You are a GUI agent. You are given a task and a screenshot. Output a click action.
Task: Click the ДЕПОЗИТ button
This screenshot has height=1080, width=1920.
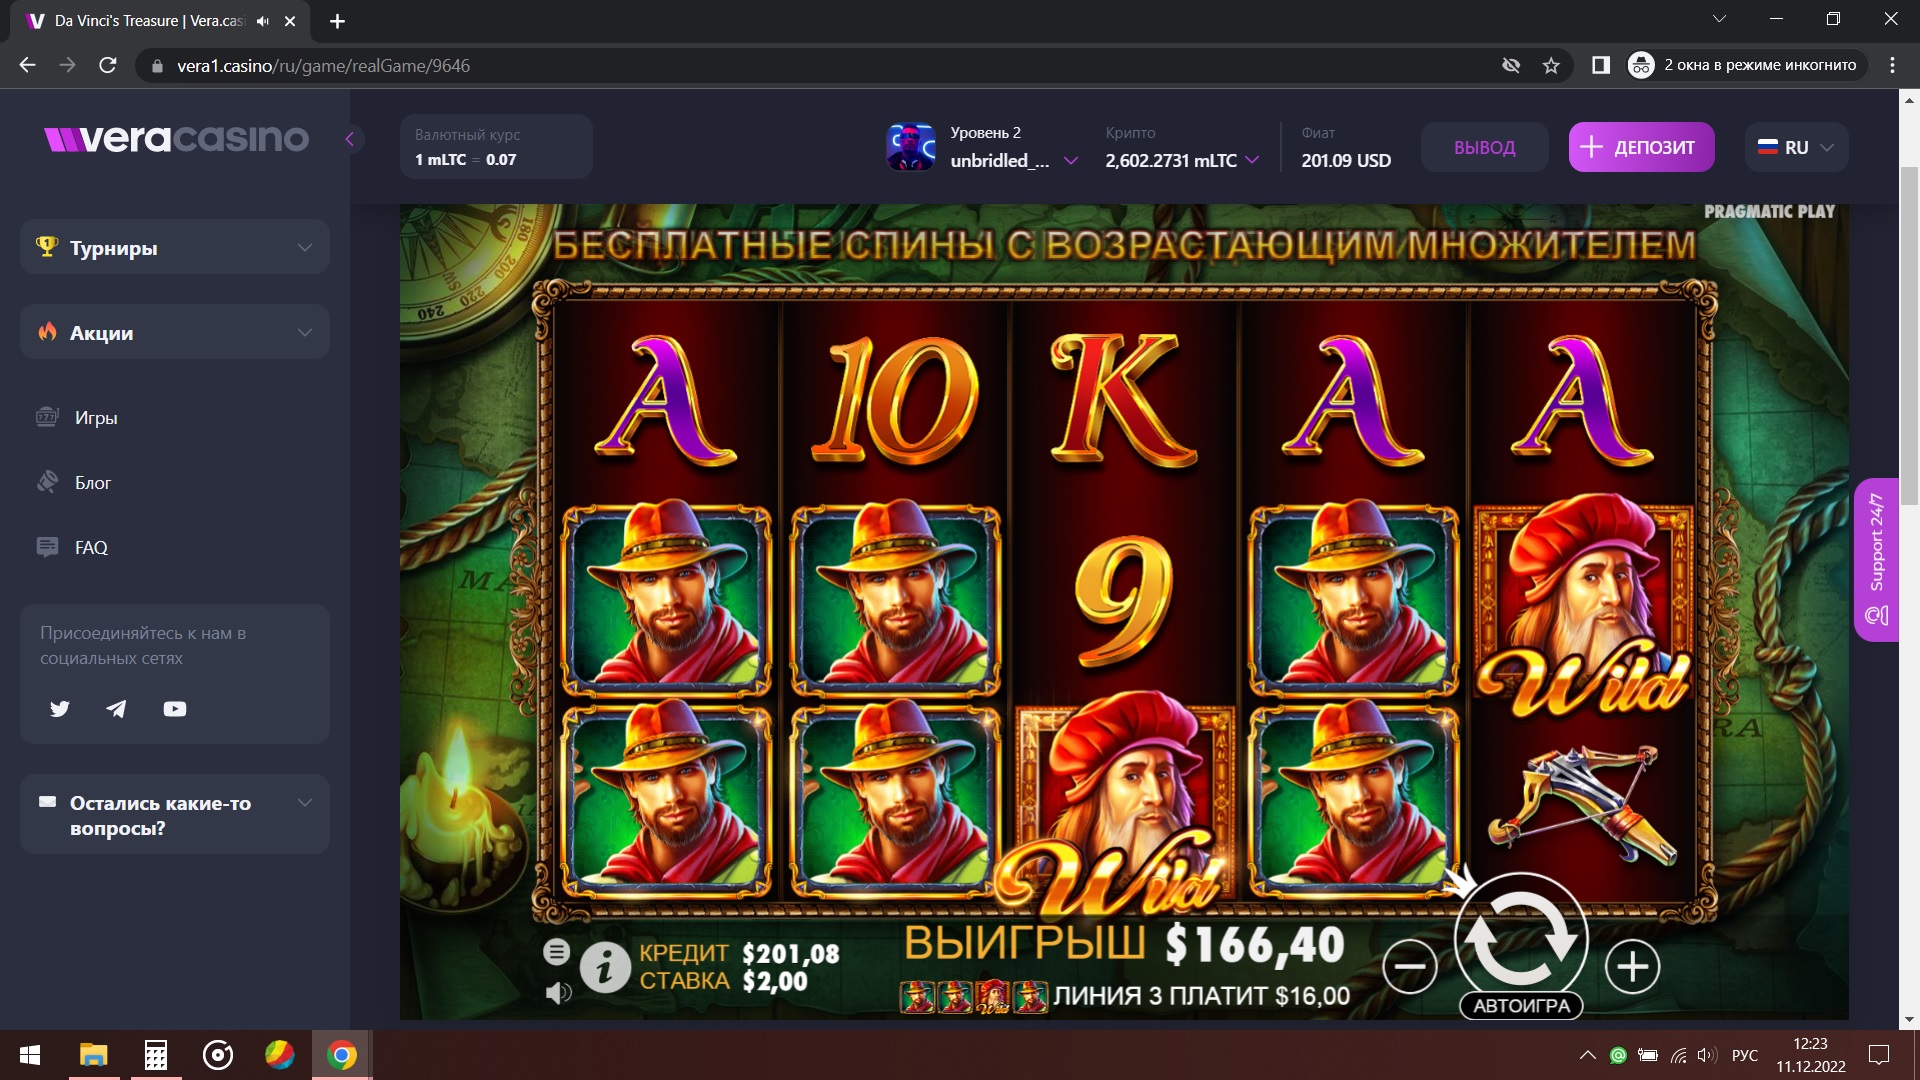pos(1641,147)
